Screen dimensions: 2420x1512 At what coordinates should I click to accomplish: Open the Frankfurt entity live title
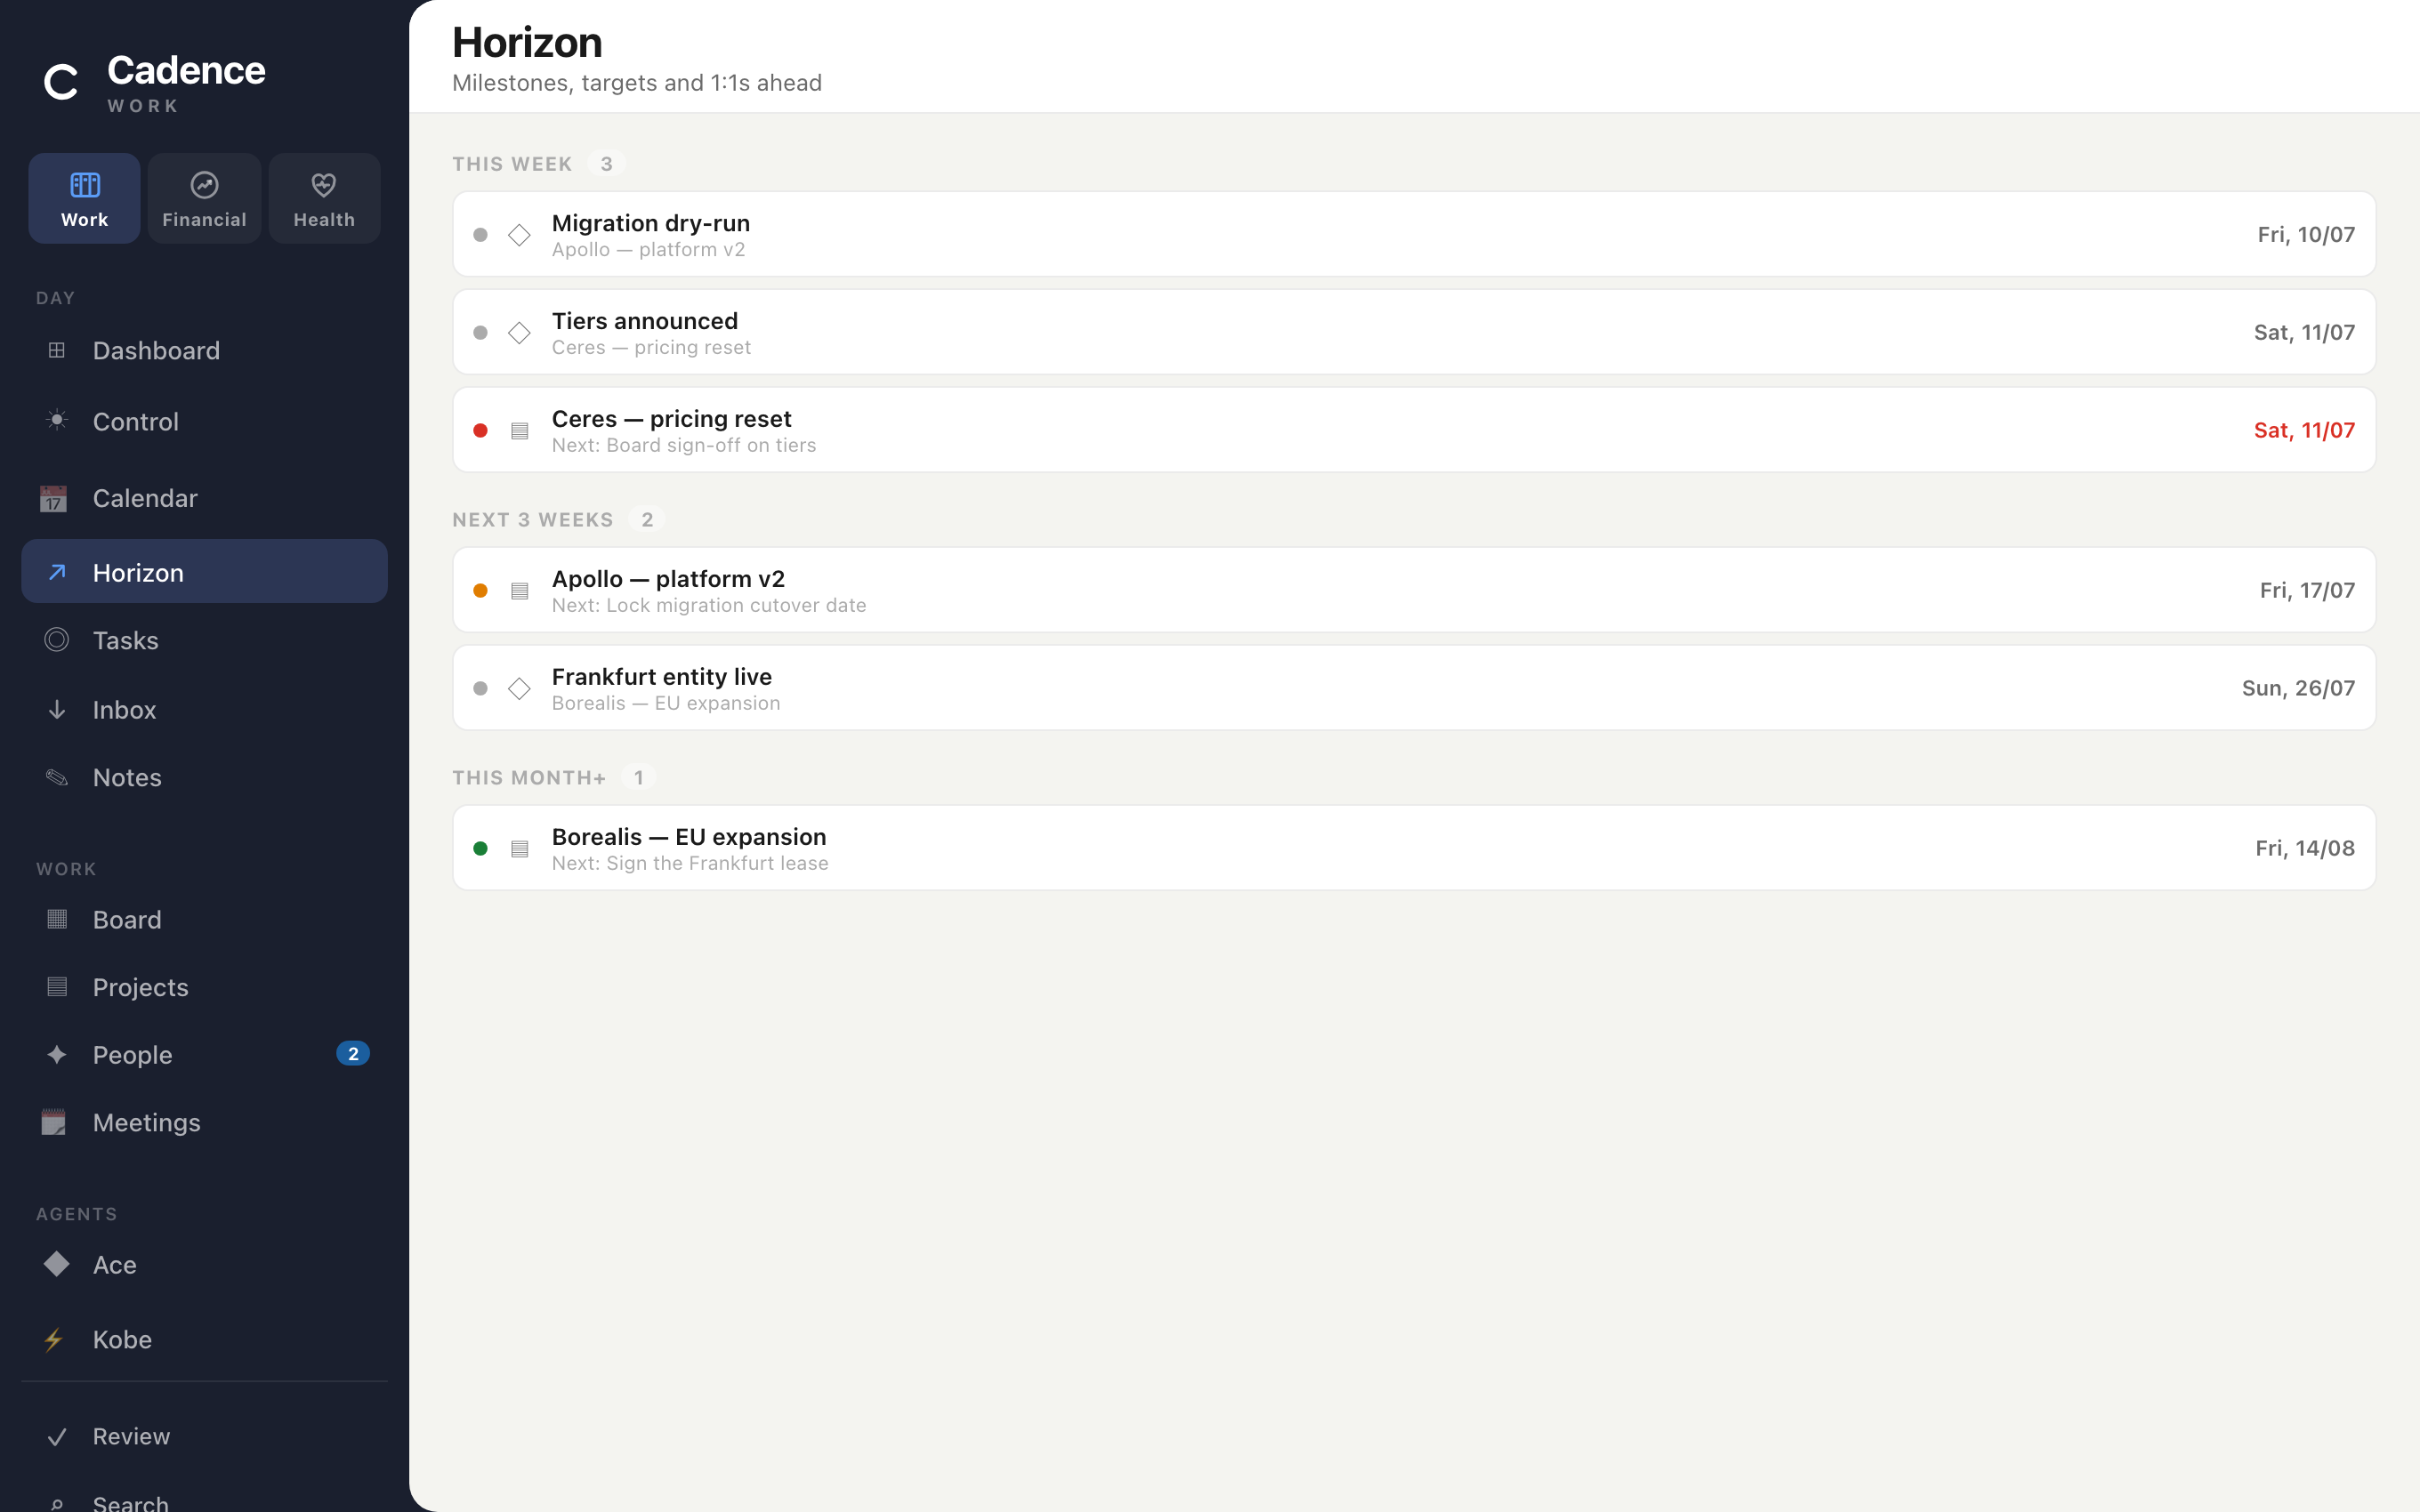pos(662,677)
